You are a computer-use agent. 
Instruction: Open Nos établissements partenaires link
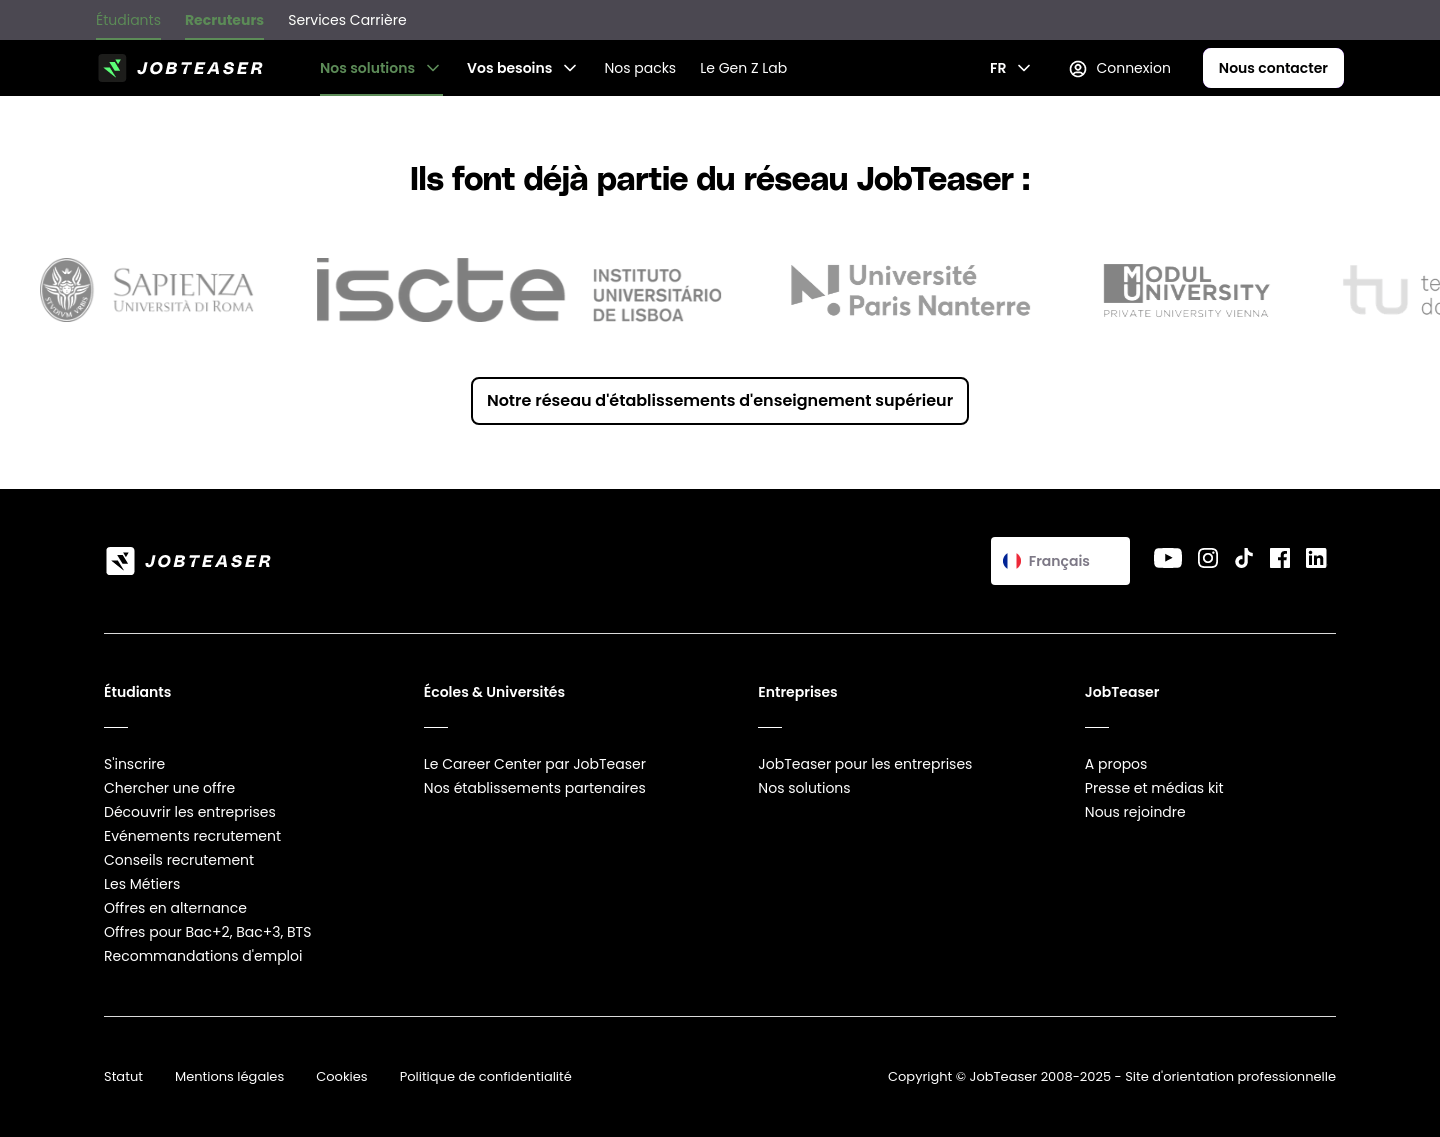click(x=534, y=788)
